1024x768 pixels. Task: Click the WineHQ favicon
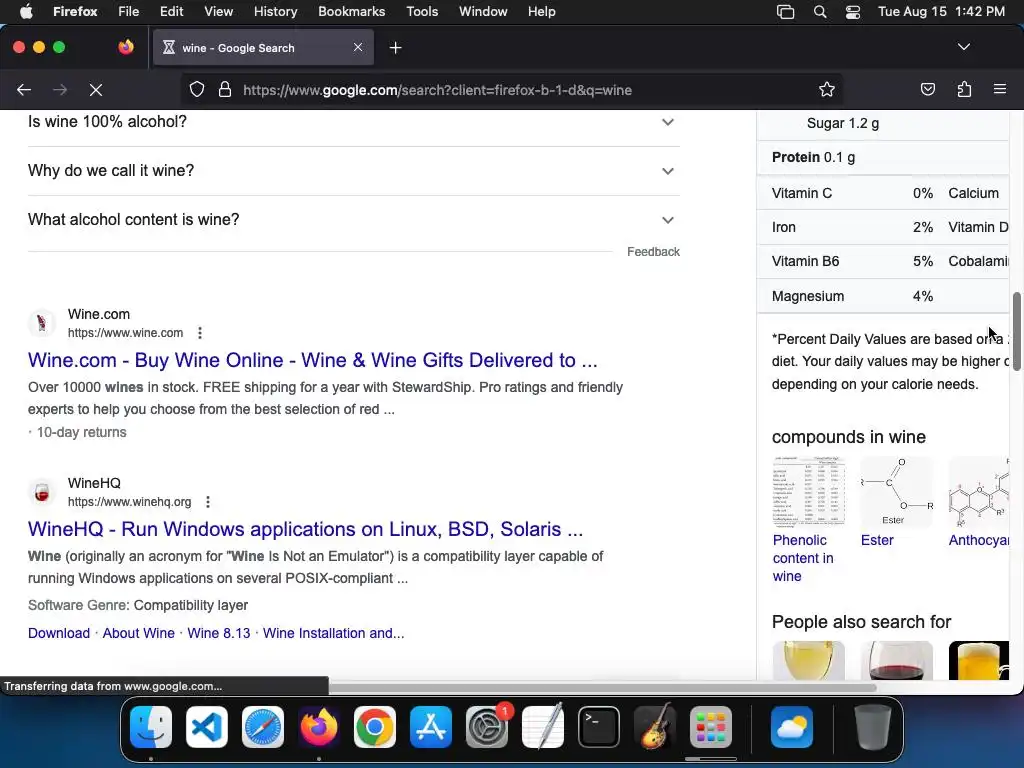point(42,492)
